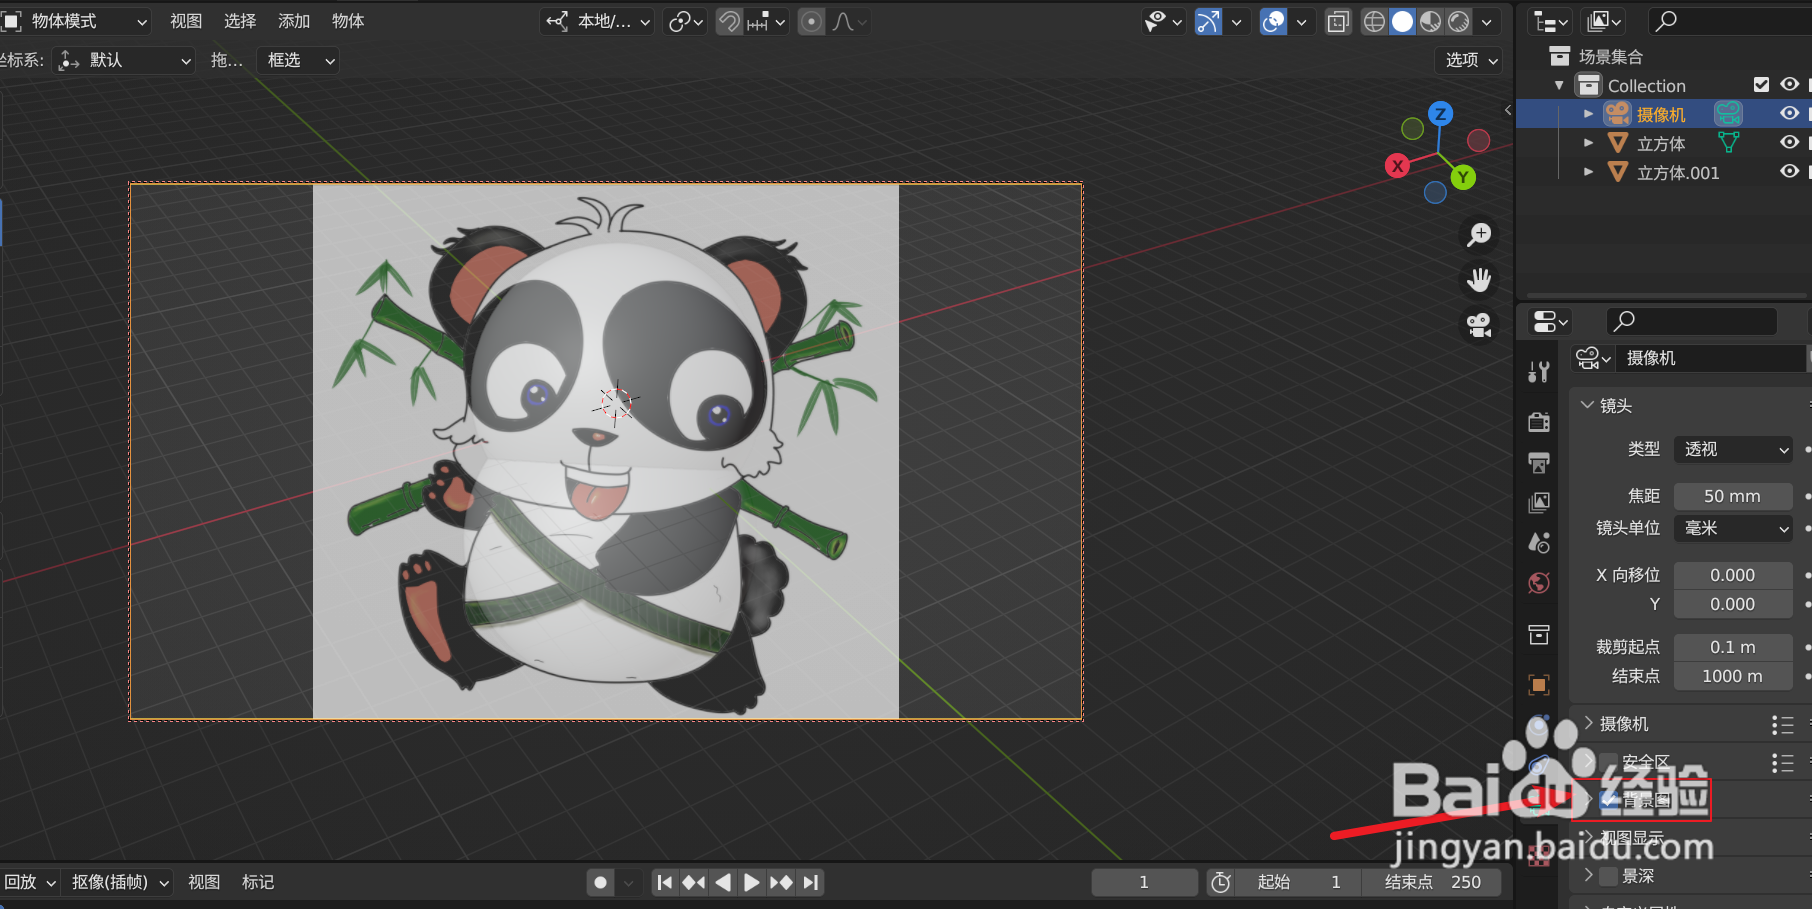Expand the 摄像机 tree item arrow
This screenshot has height=909, width=1812.
coord(1588,114)
